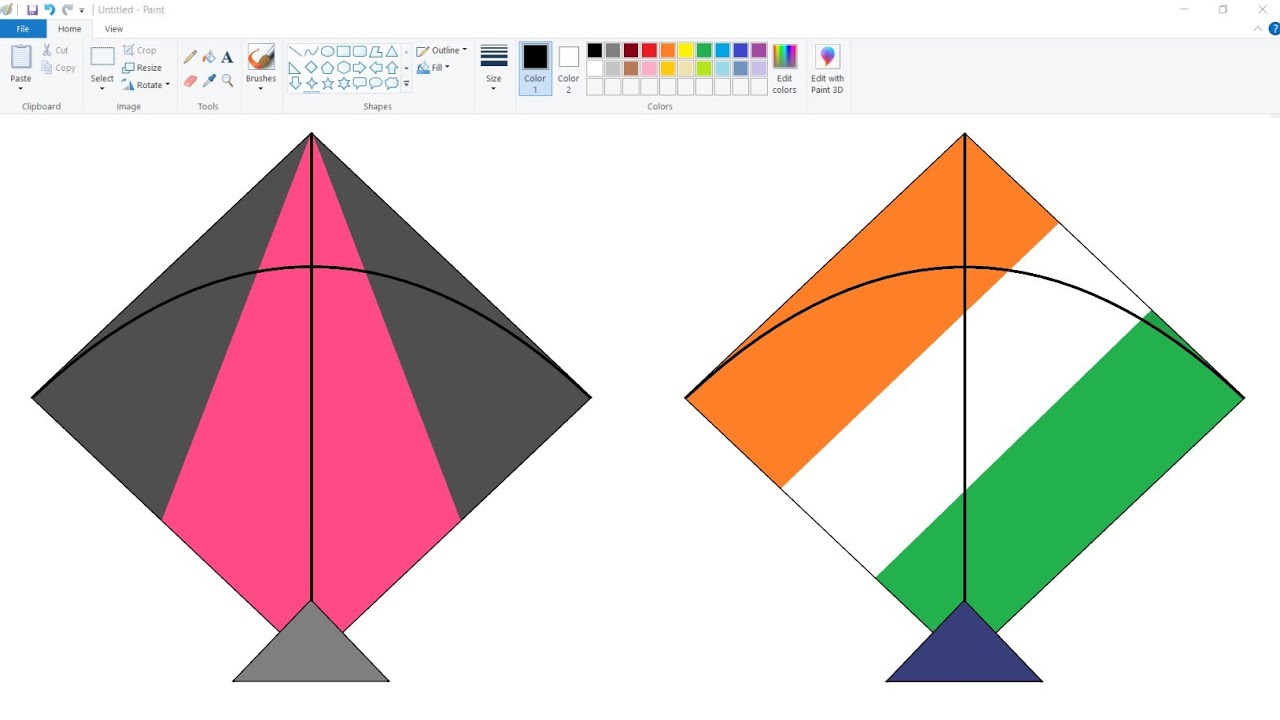Choose the Diamond shape
1280x720 pixels.
point(311,67)
